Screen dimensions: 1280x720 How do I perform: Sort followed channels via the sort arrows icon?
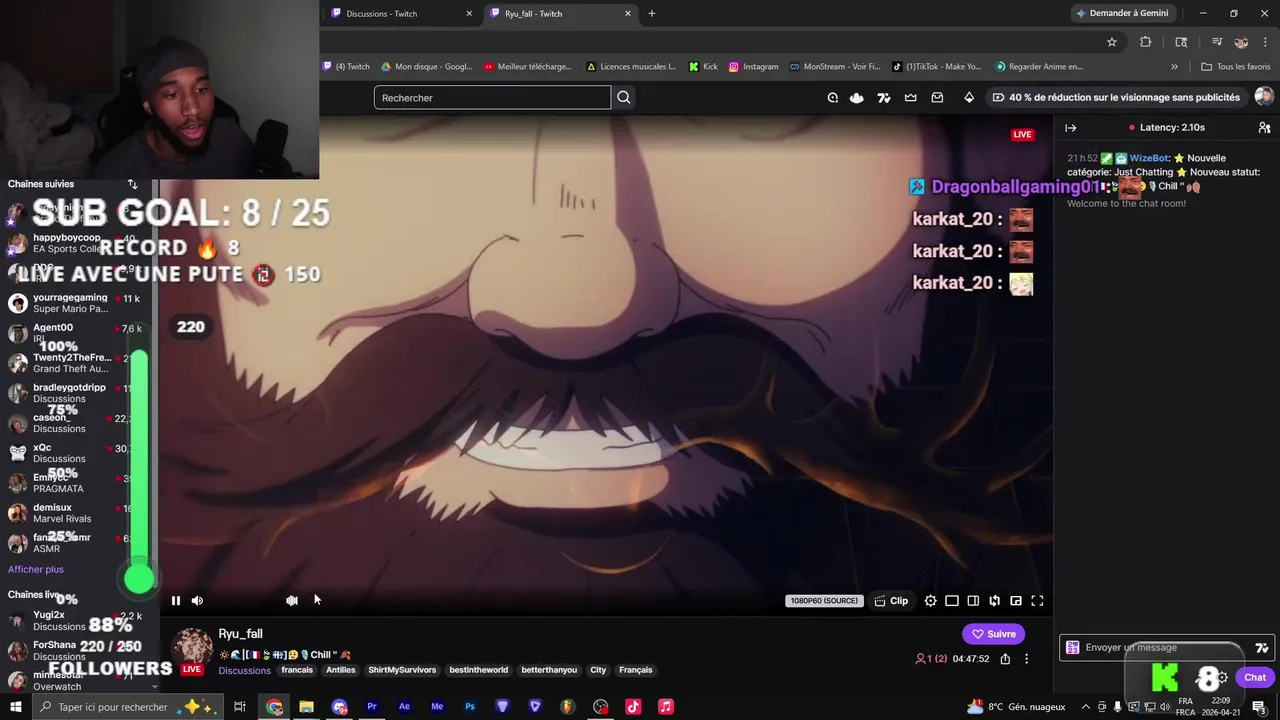(132, 184)
